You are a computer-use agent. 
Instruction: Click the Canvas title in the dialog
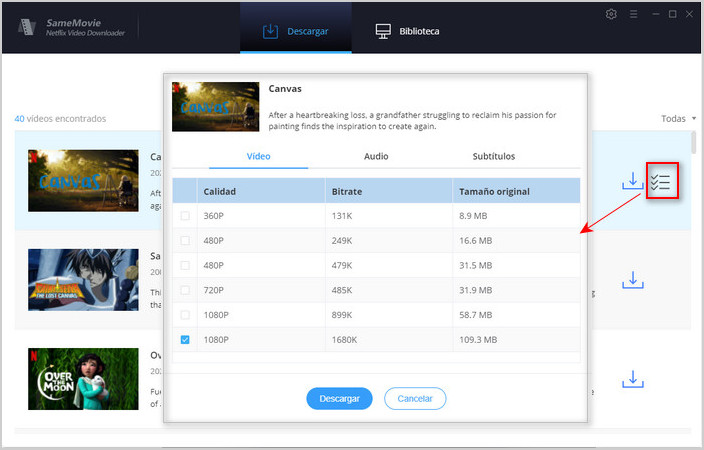(285, 88)
